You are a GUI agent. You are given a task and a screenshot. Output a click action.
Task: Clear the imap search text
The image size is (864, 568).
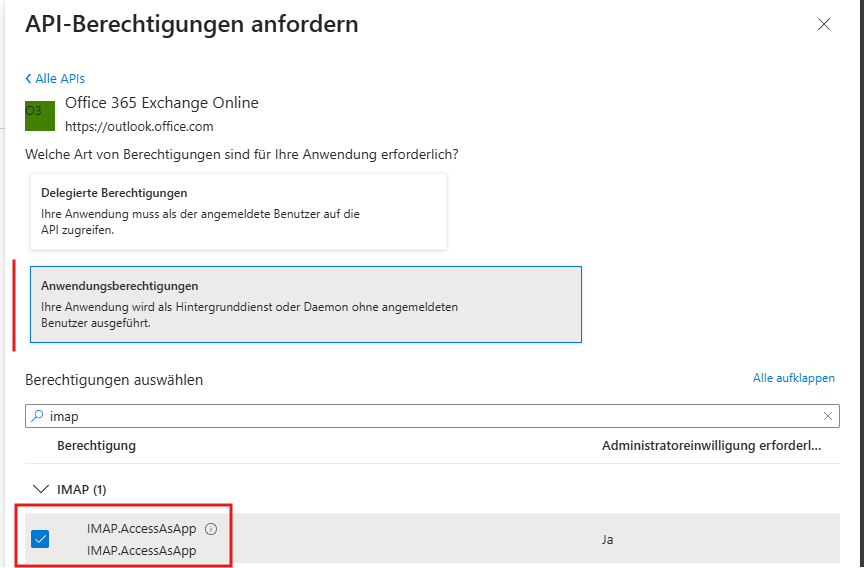828,416
